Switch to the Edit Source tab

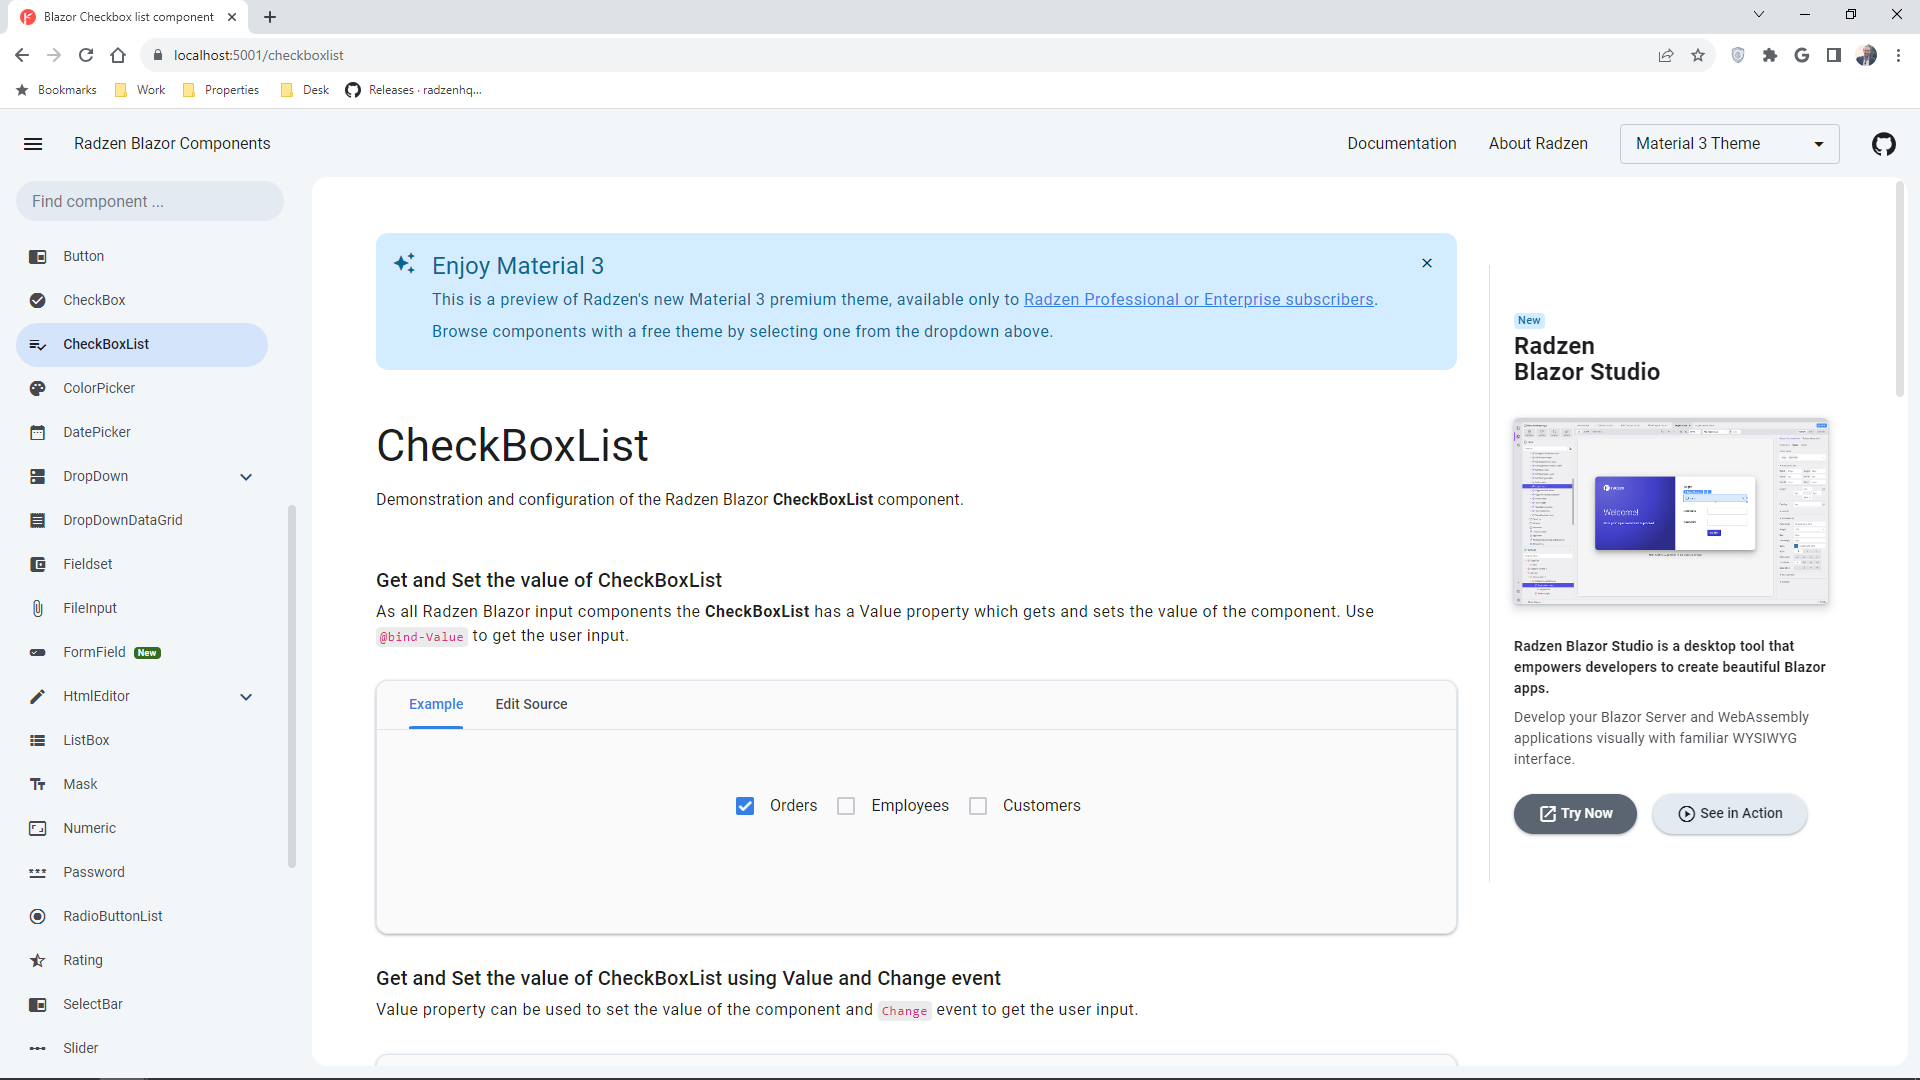(x=531, y=704)
